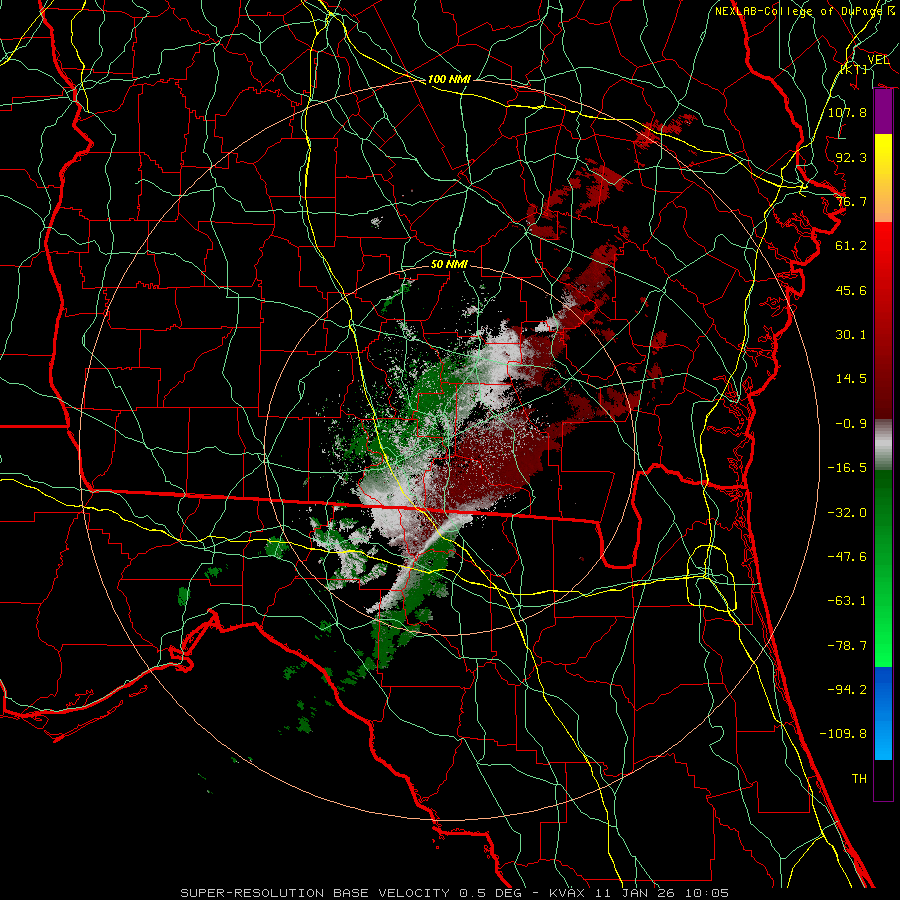Click the Super-Resolution Base Velocity caption
The image size is (900, 900).
455,893
